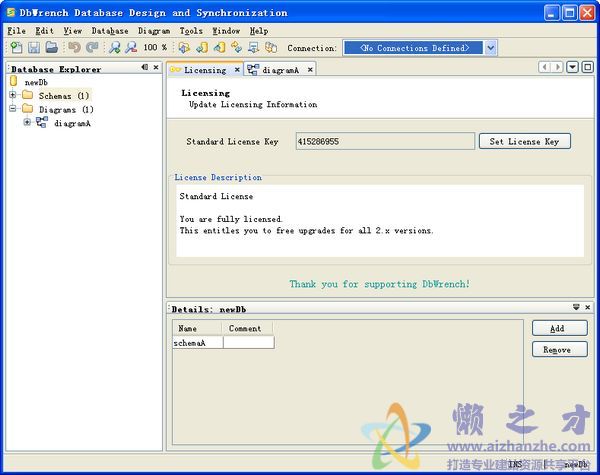Select the 'diagramA' tree label
The height and width of the screenshot is (475, 600).
click(x=72, y=123)
